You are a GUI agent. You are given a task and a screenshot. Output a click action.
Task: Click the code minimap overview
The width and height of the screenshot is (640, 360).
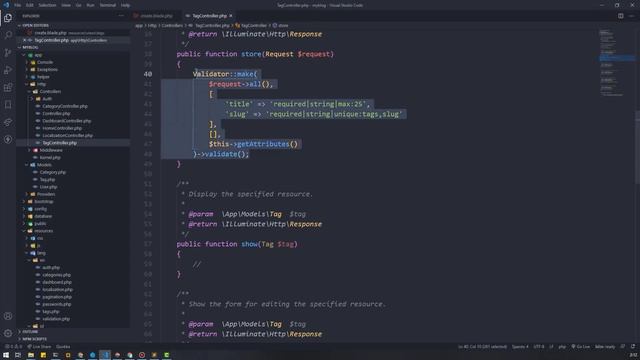[616, 63]
